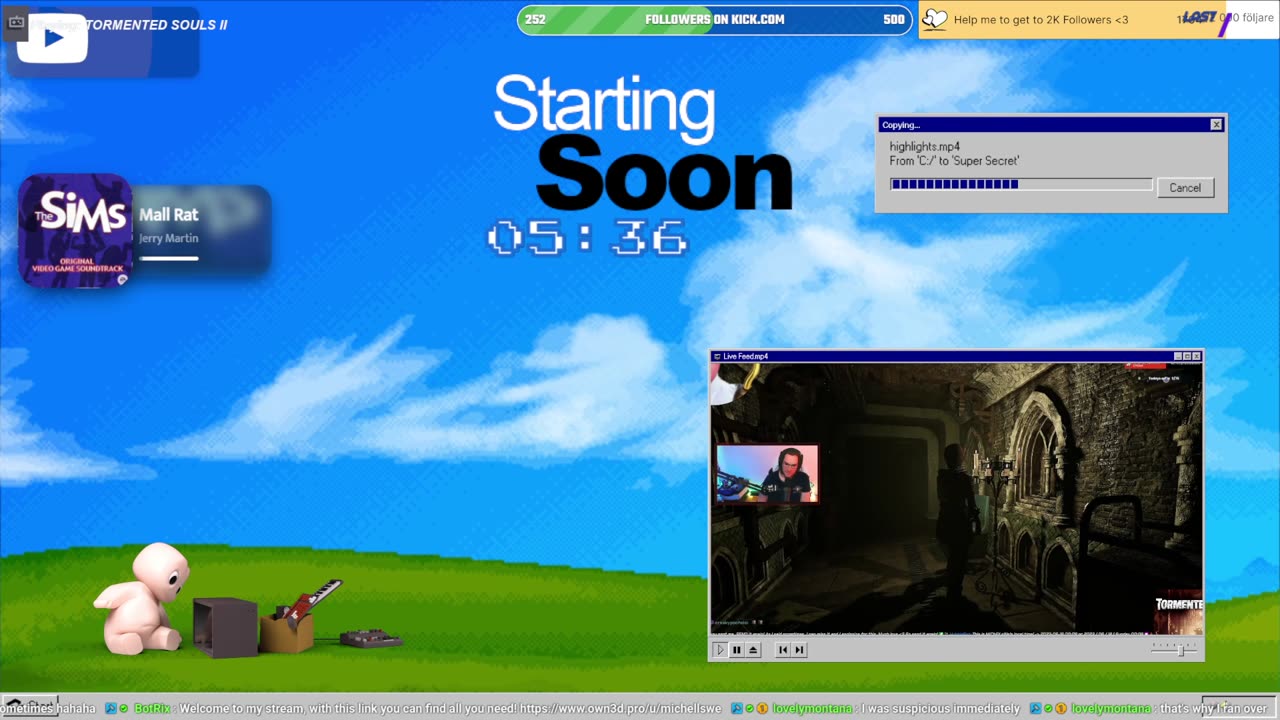Click the Mall Rat song progress bar
The height and width of the screenshot is (720, 1280).
[x=169, y=258]
